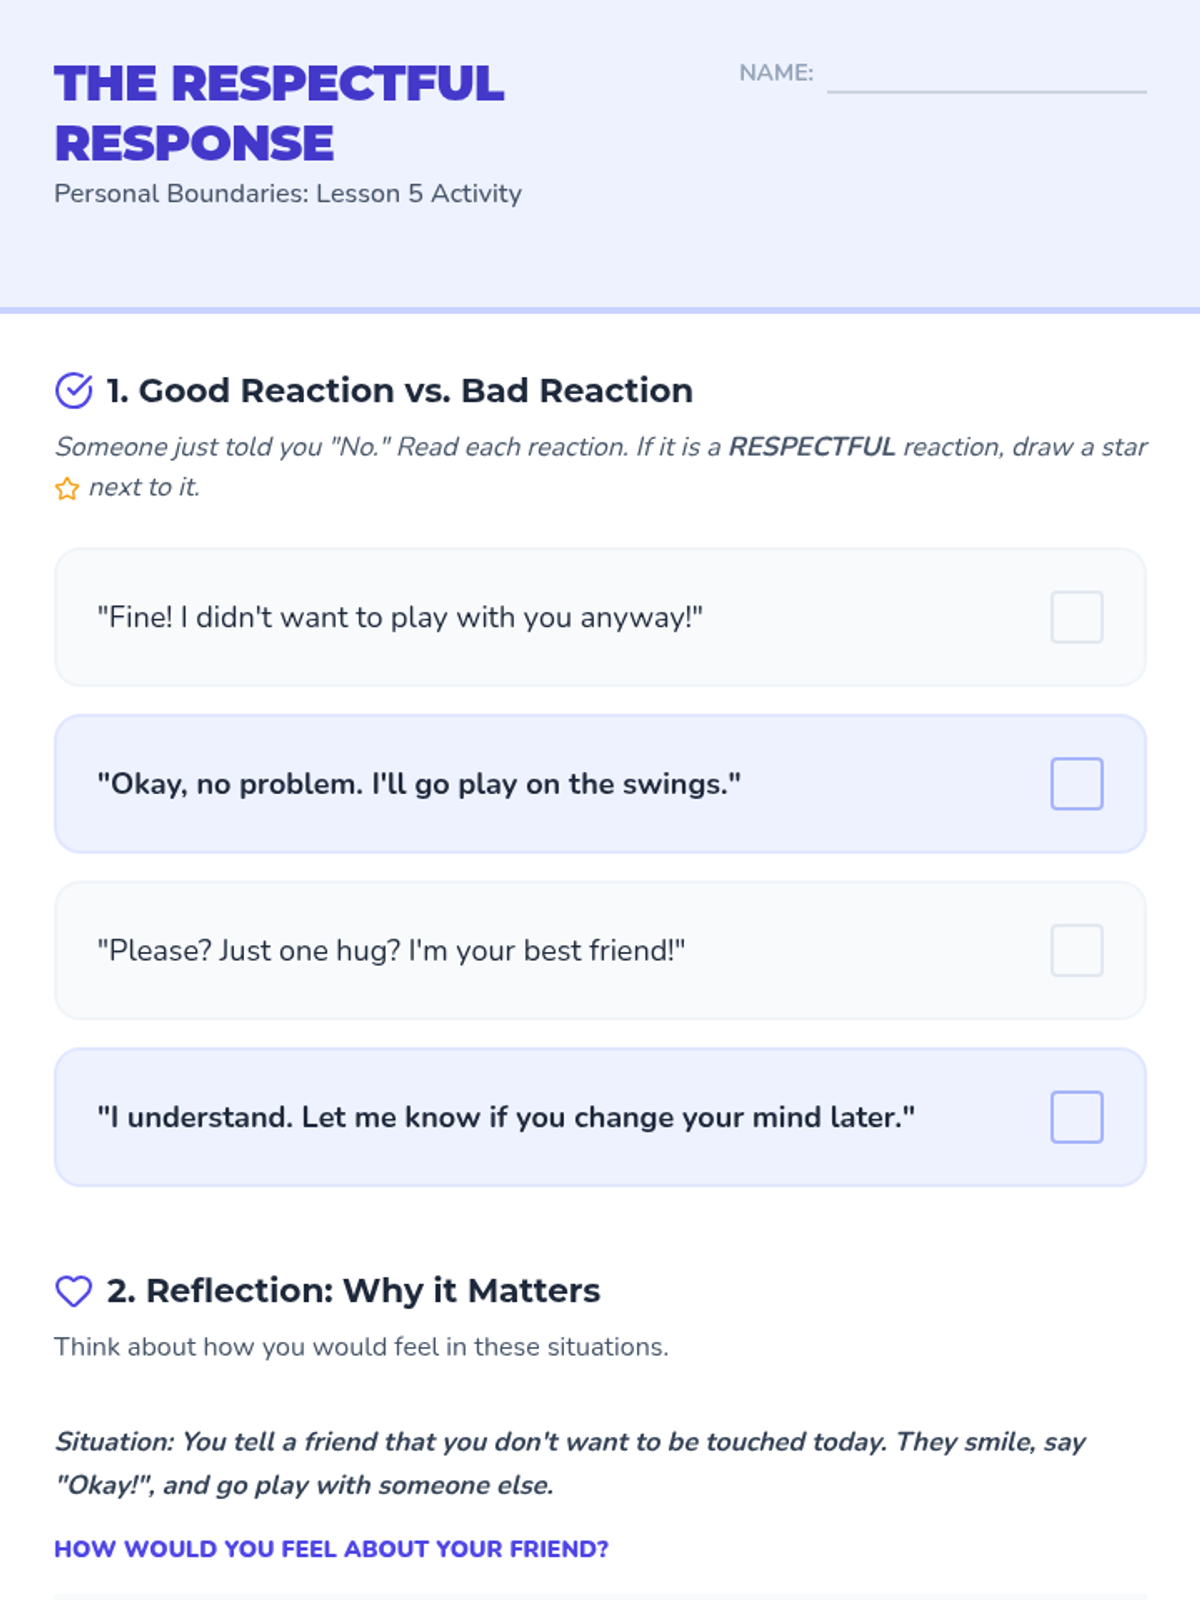Screen dimensions: 1200x1600
Task: Check the box for "Please? Just one hug?"
Action: [1077, 950]
